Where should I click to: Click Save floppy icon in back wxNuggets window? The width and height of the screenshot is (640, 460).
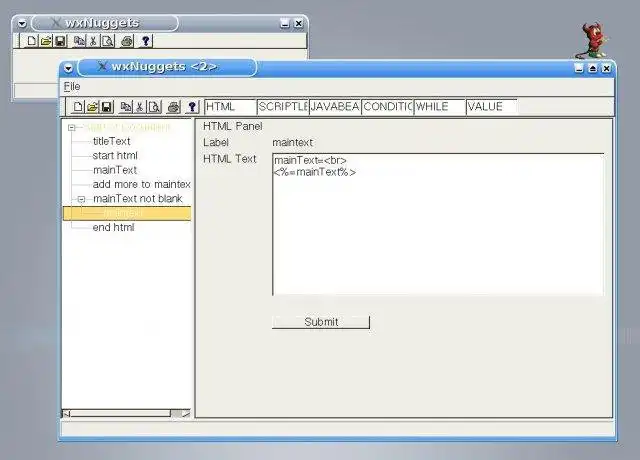pos(60,41)
